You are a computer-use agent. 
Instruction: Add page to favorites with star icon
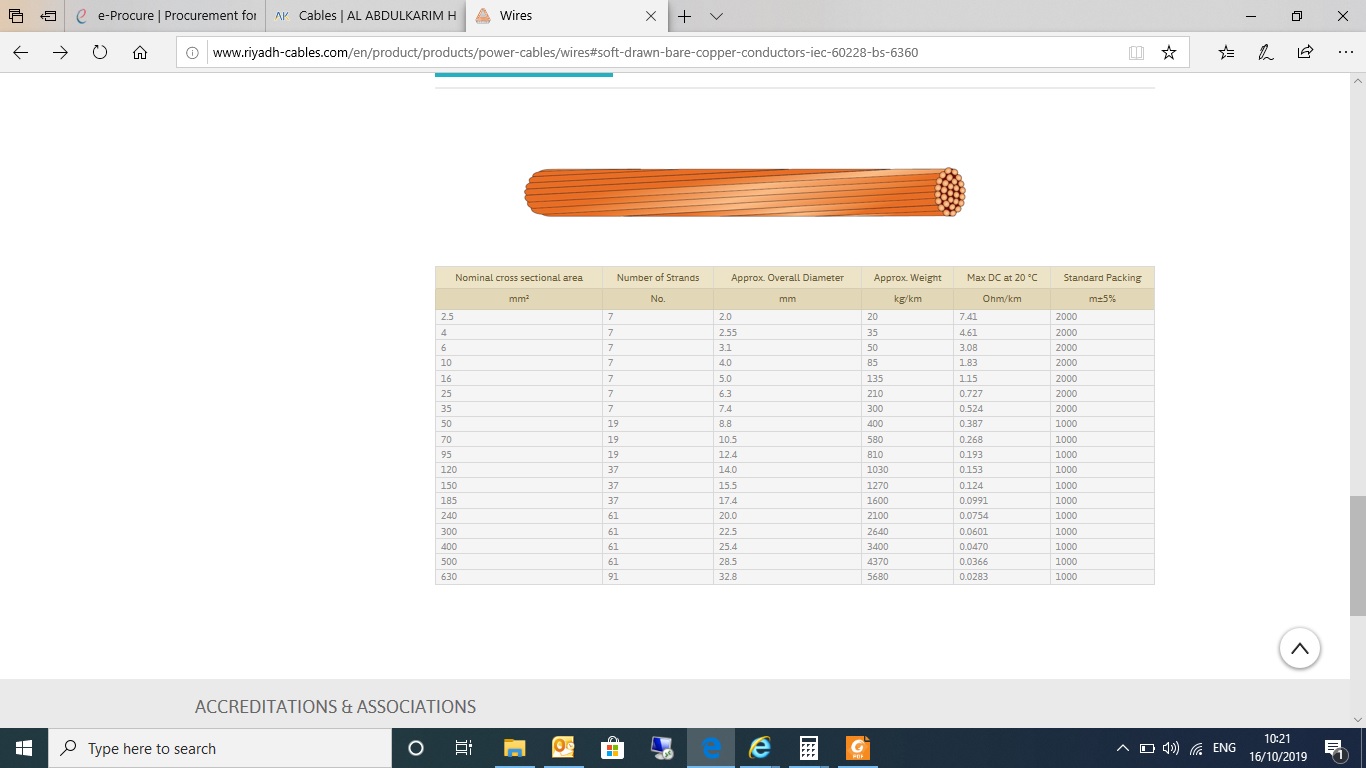(x=1168, y=52)
